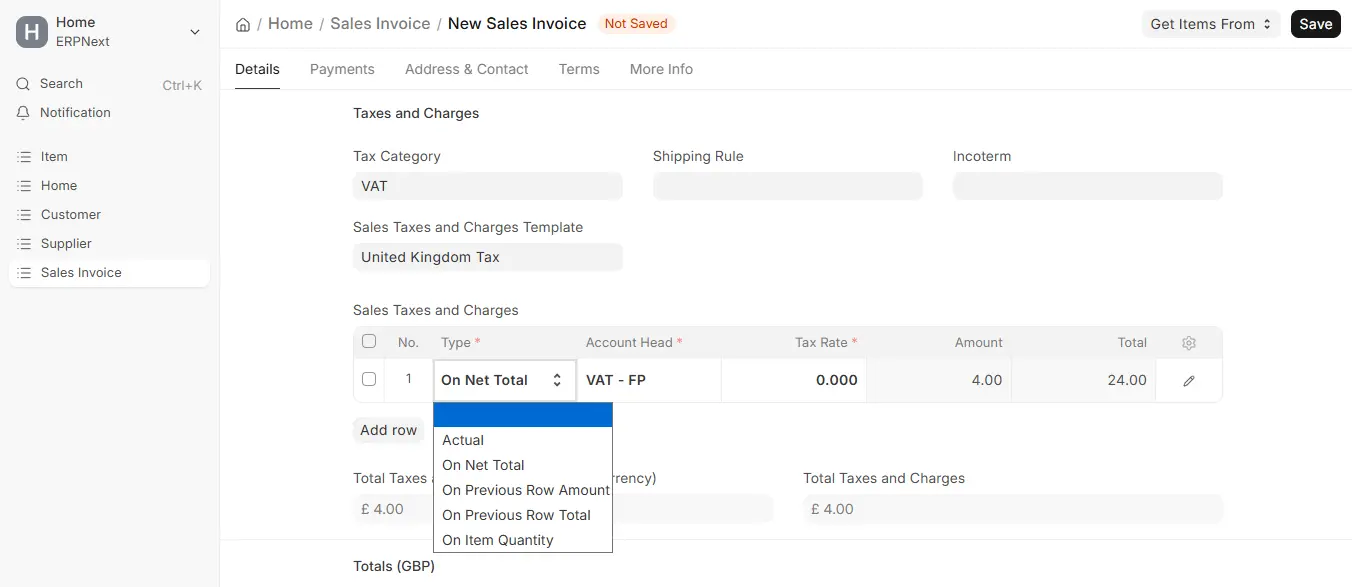Screen dimensions: 1352x587
Task: Choose On Net Total from the dropdown list
Action: (523, 465)
